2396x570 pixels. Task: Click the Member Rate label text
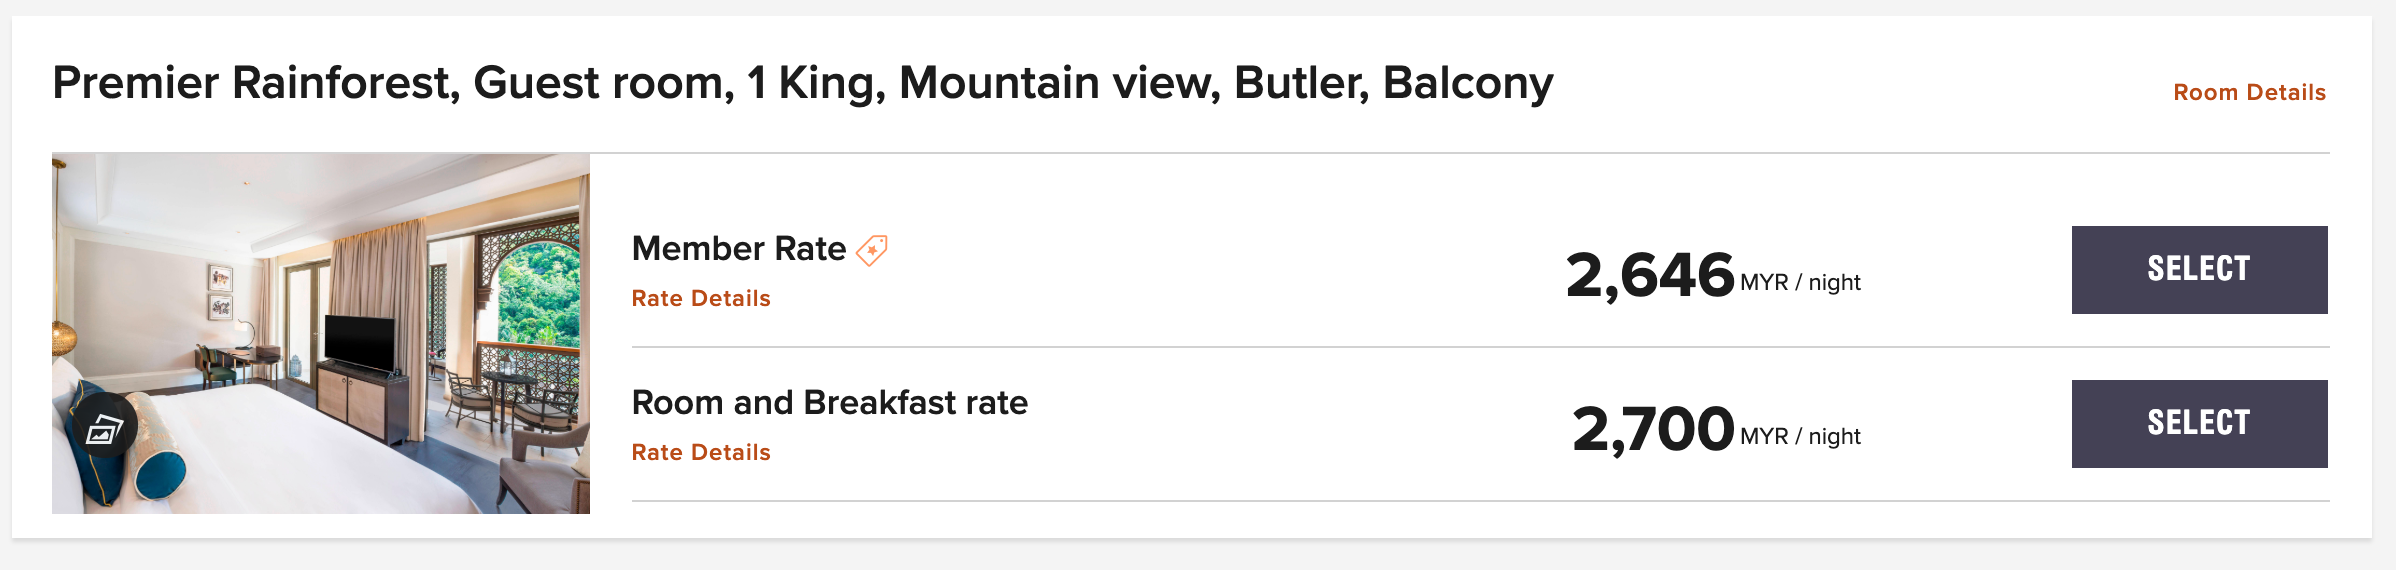coord(739,248)
